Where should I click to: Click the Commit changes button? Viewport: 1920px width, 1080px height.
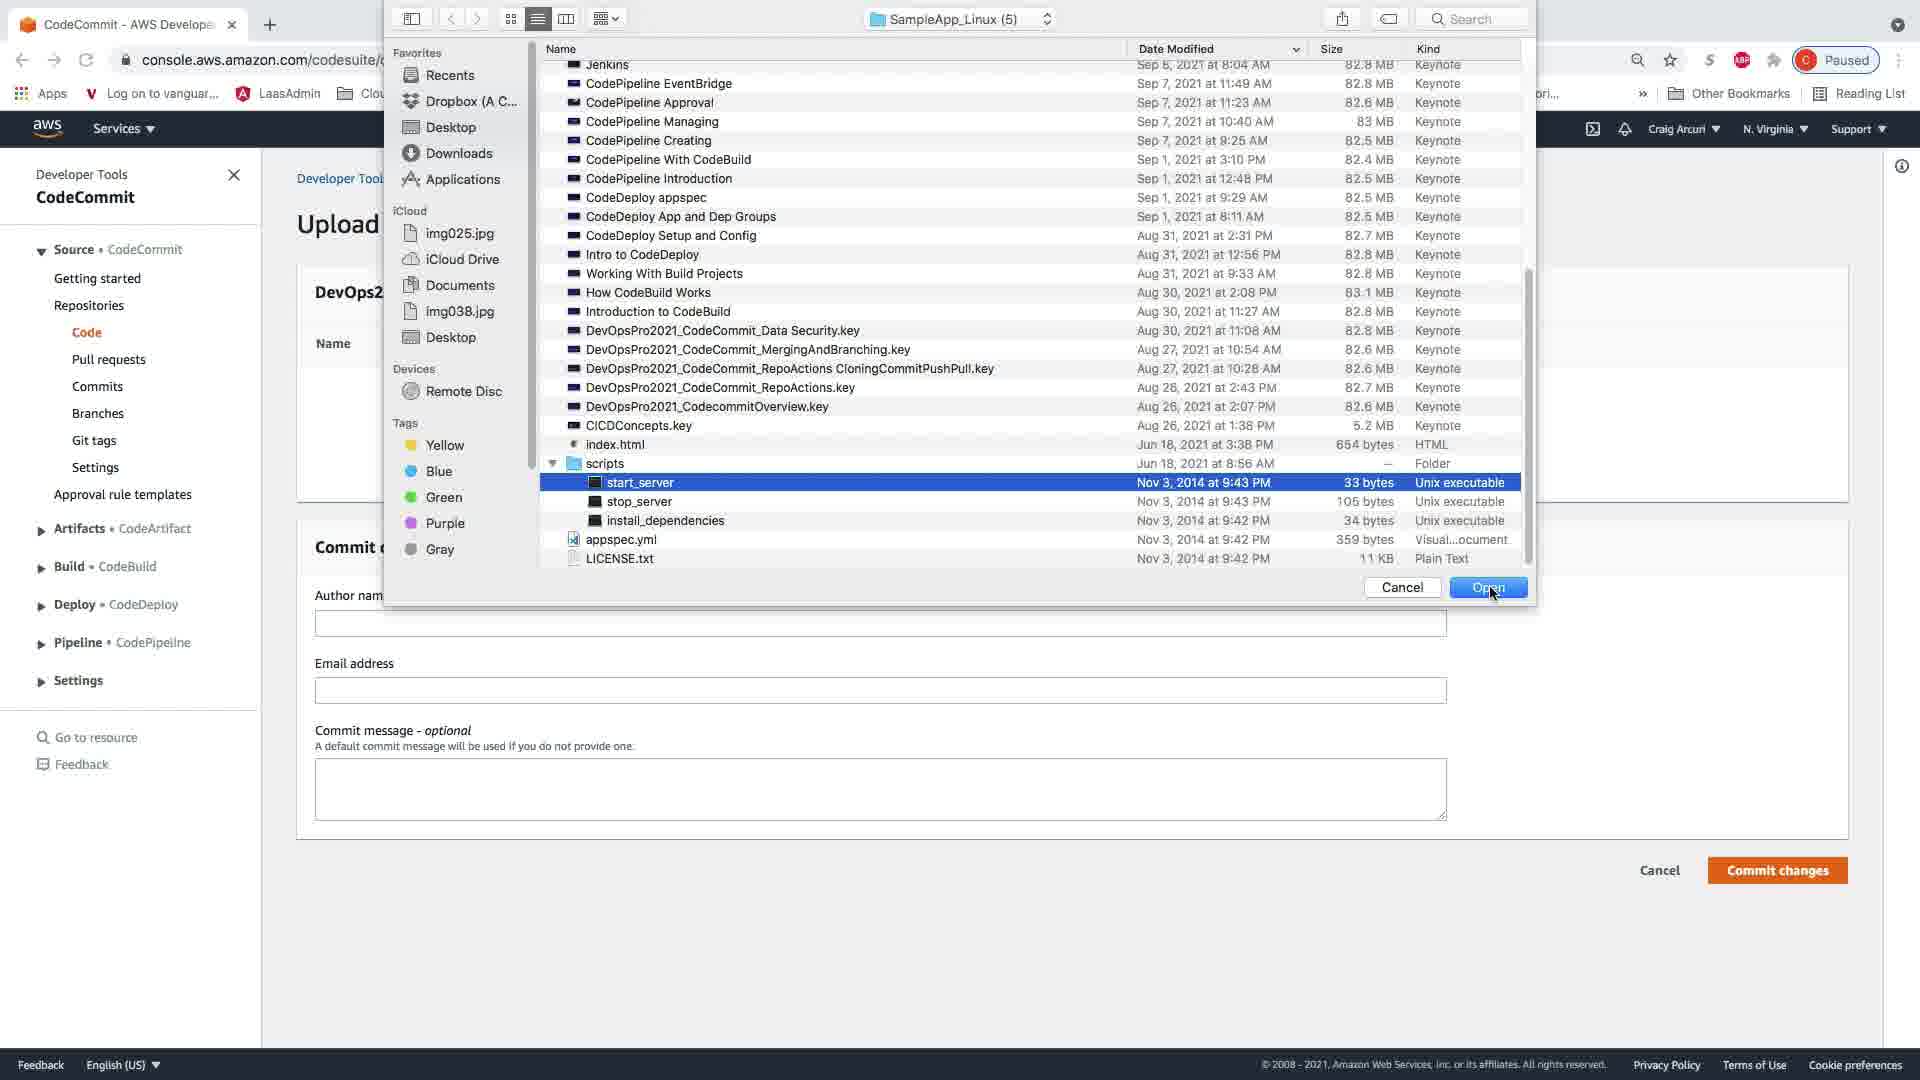tap(1777, 870)
